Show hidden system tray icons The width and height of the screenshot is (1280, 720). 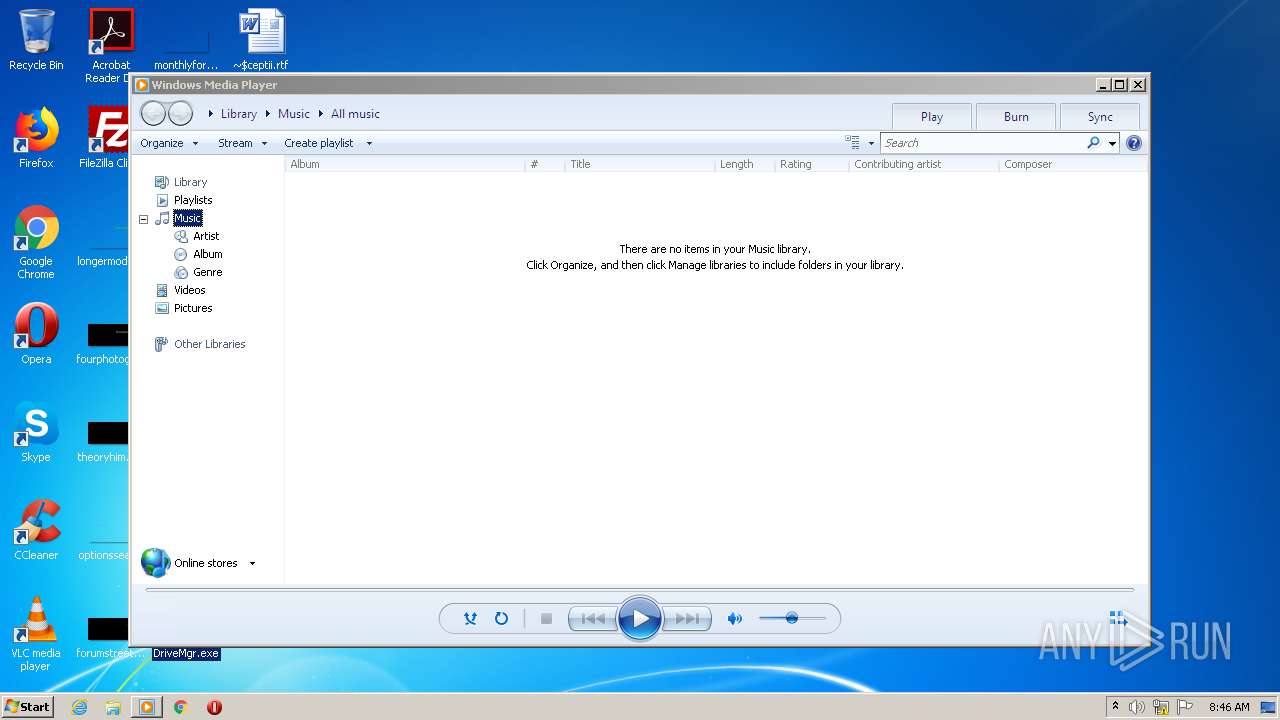coord(1115,706)
